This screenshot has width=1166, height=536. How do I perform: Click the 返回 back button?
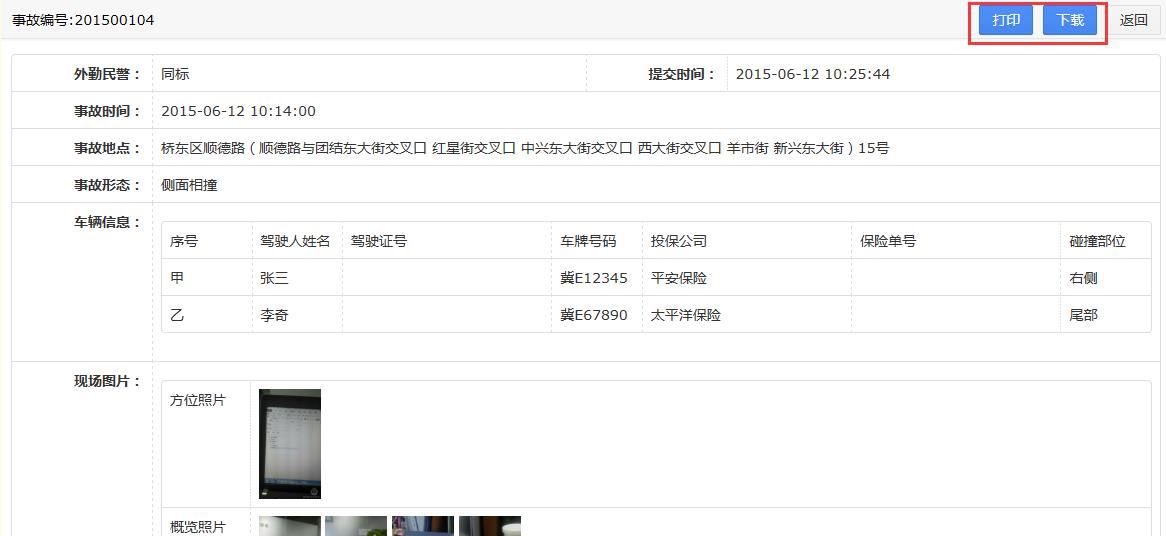(1133, 20)
